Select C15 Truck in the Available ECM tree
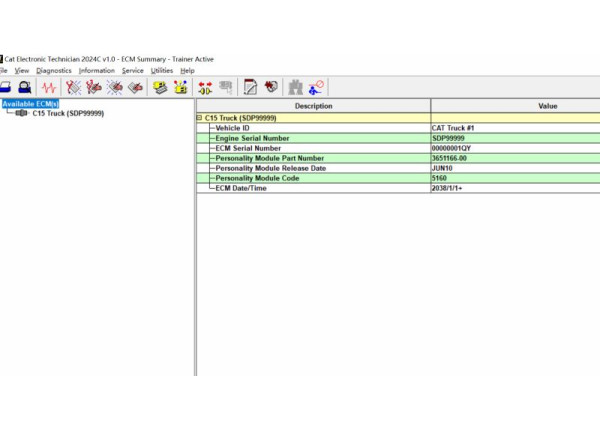The width and height of the screenshot is (600, 430). (67, 113)
